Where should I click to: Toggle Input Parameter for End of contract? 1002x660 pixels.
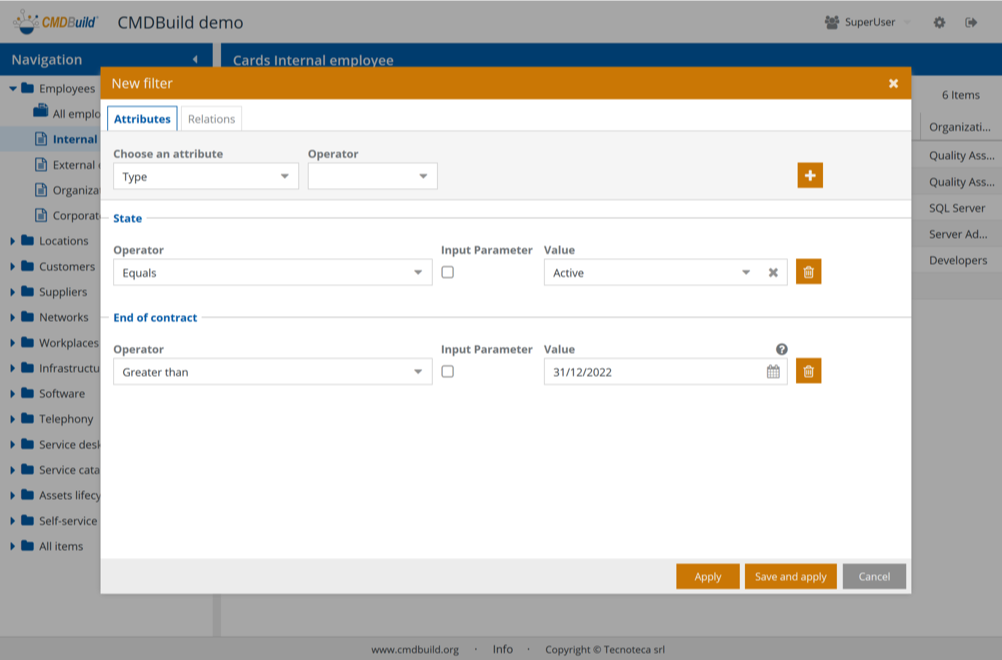pos(448,371)
